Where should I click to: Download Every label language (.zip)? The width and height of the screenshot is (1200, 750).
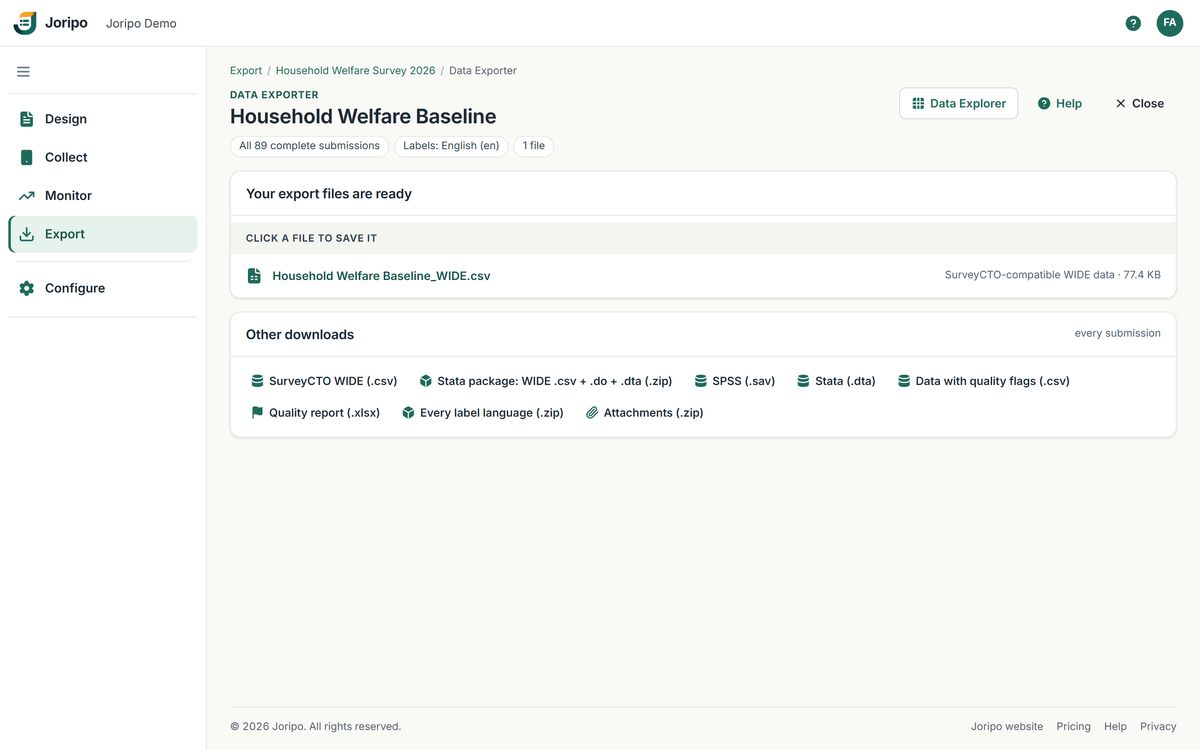pos(483,413)
